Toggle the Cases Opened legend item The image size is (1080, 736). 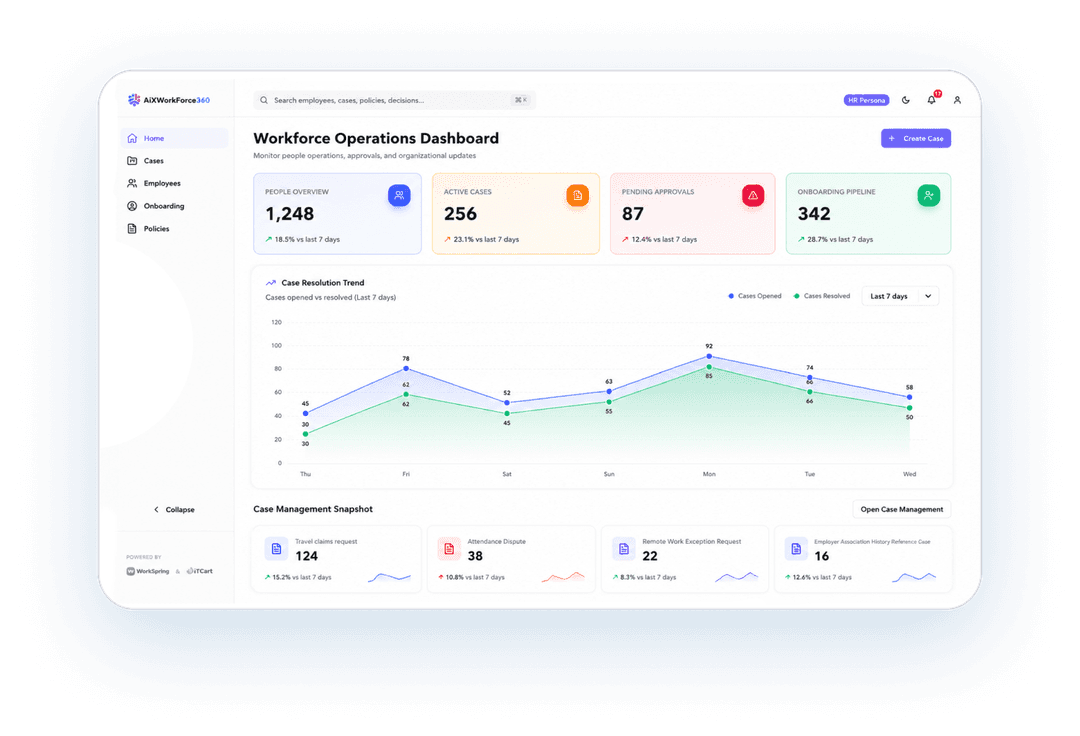pyautogui.click(x=755, y=296)
